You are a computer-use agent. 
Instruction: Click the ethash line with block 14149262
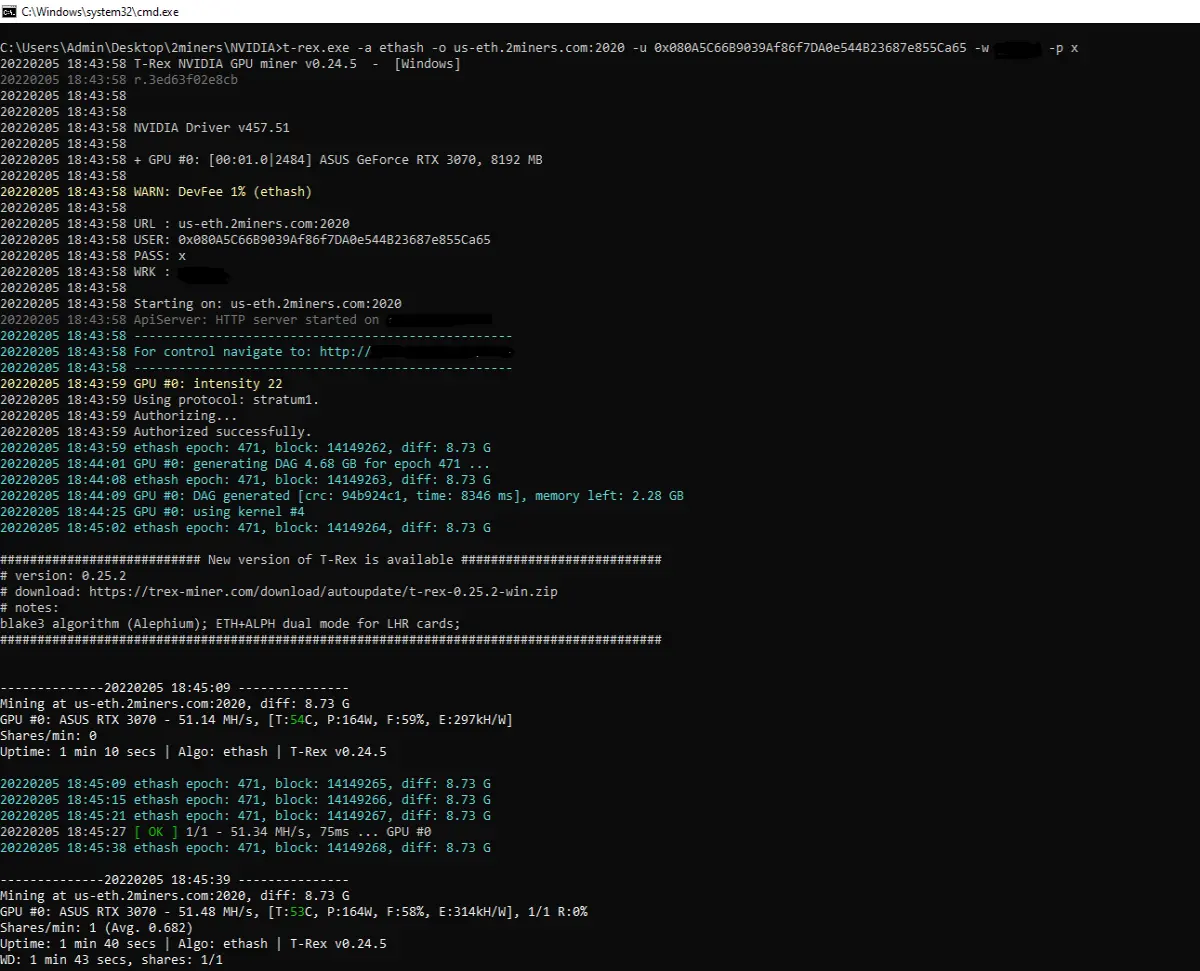[x=245, y=448]
